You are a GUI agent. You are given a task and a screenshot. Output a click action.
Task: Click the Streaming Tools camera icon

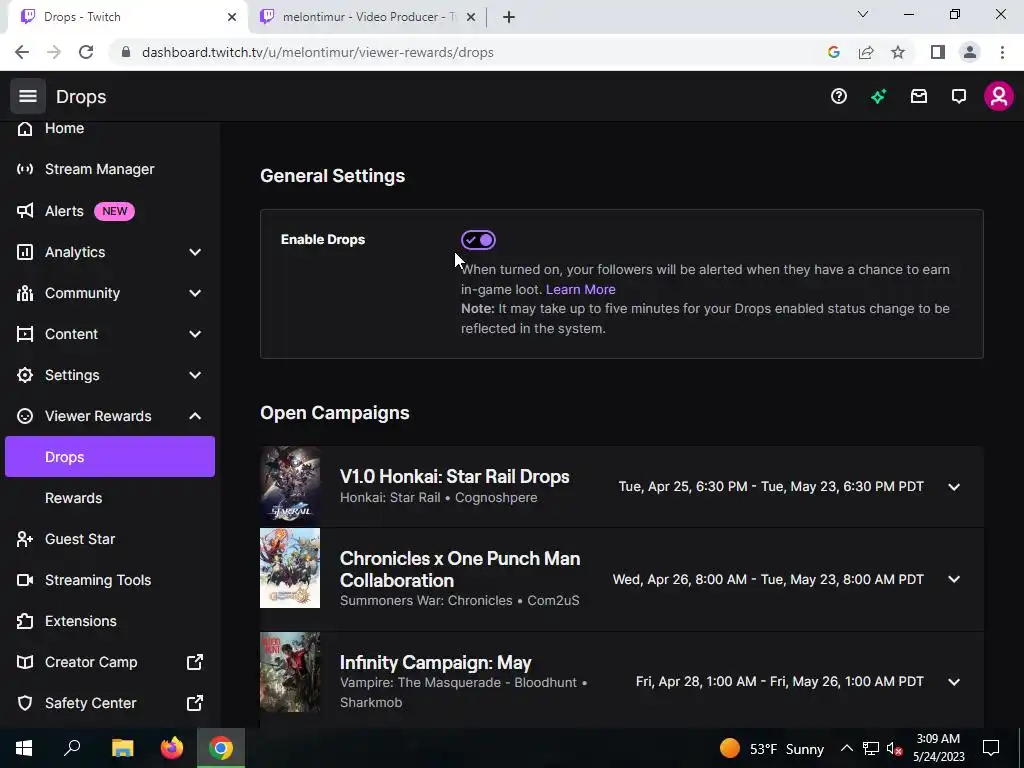pyautogui.click(x=25, y=580)
